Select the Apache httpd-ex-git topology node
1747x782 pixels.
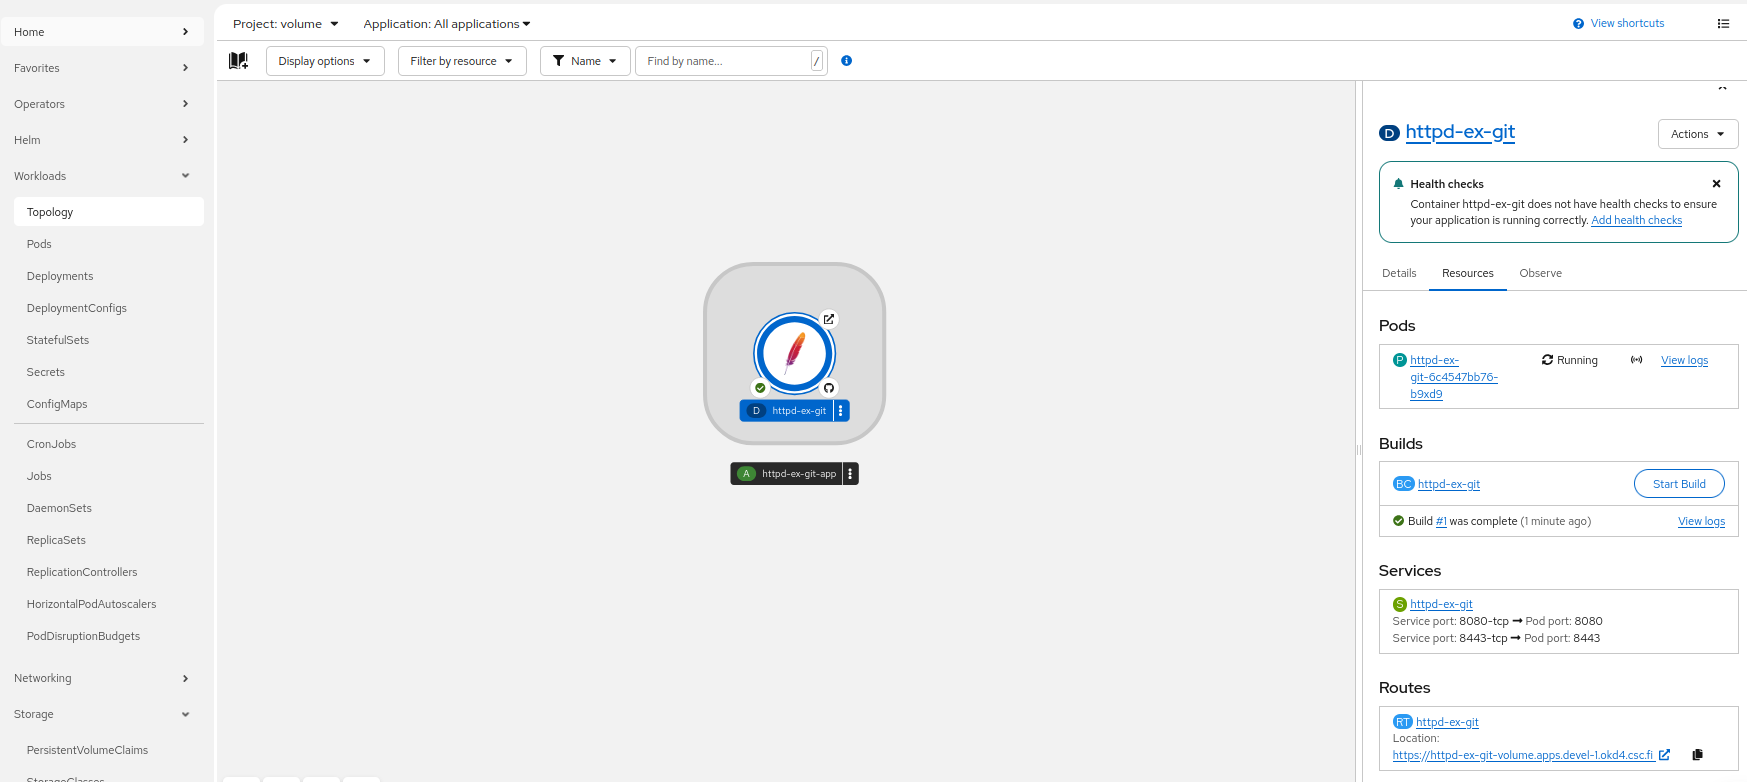794,353
